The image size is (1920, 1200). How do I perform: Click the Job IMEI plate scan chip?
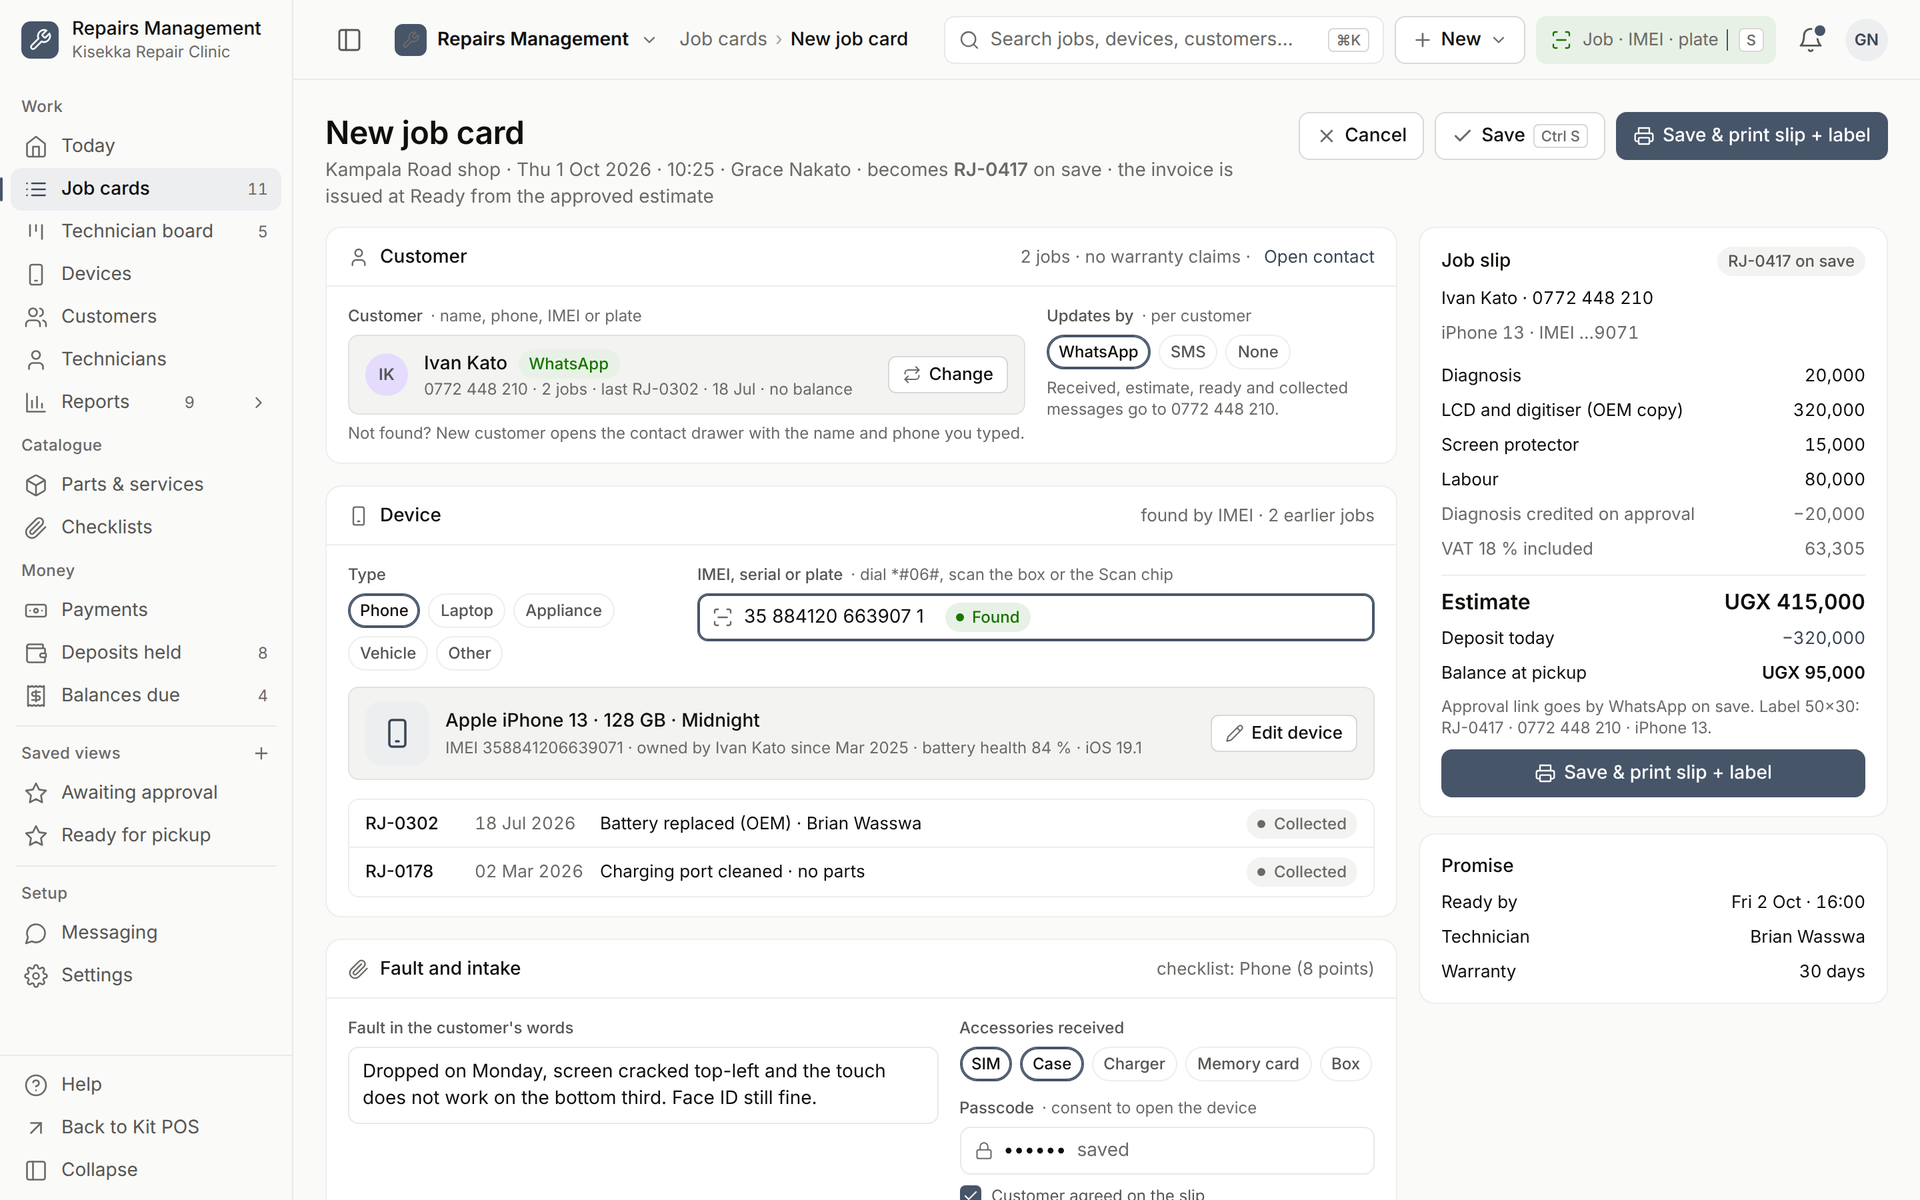(1655, 40)
